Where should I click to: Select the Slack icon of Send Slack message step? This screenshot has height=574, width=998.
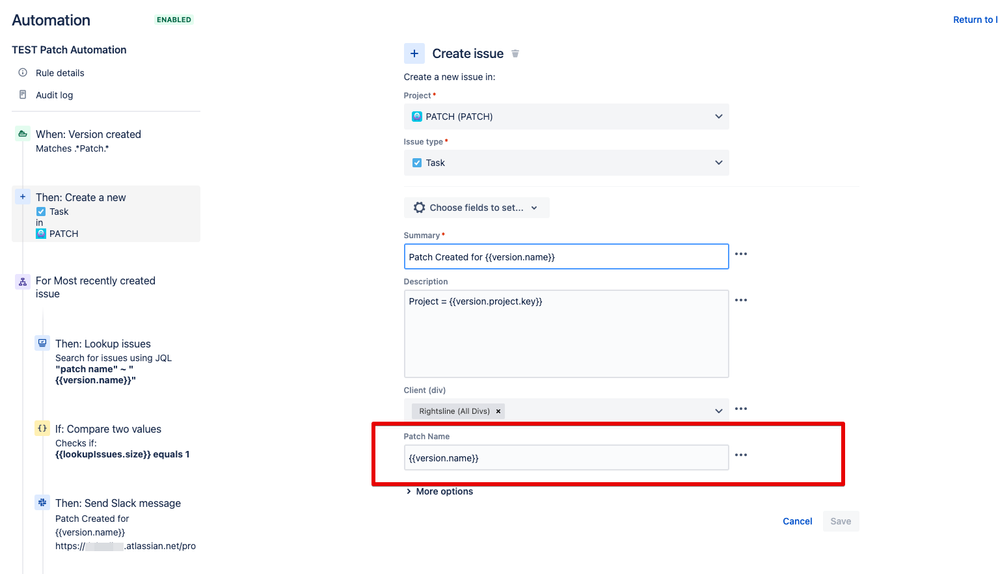(x=42, y=502)
